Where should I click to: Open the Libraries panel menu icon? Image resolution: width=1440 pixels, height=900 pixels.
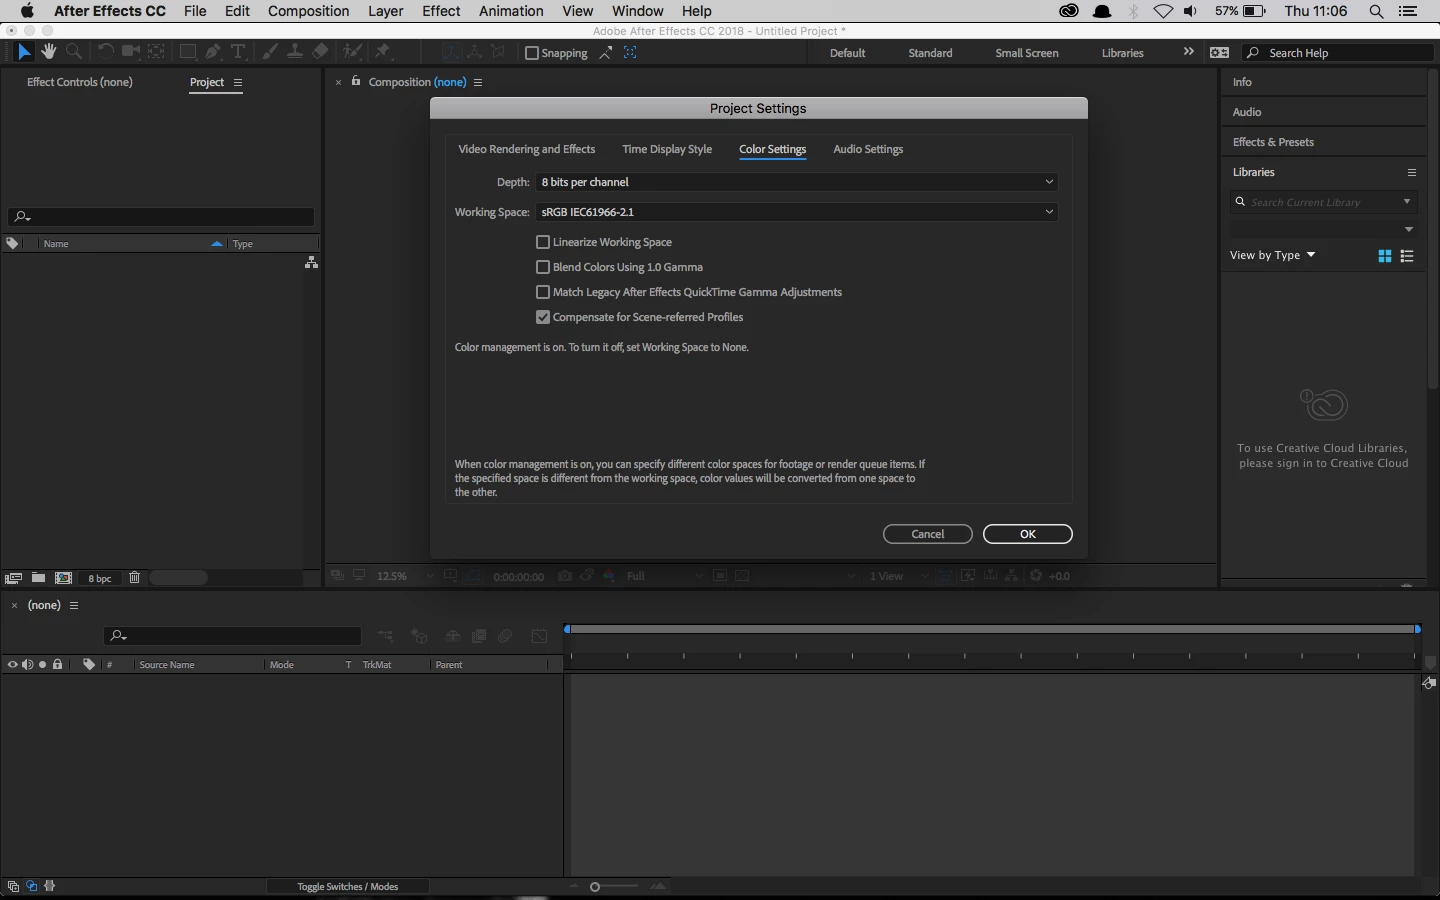(1412, 172)
